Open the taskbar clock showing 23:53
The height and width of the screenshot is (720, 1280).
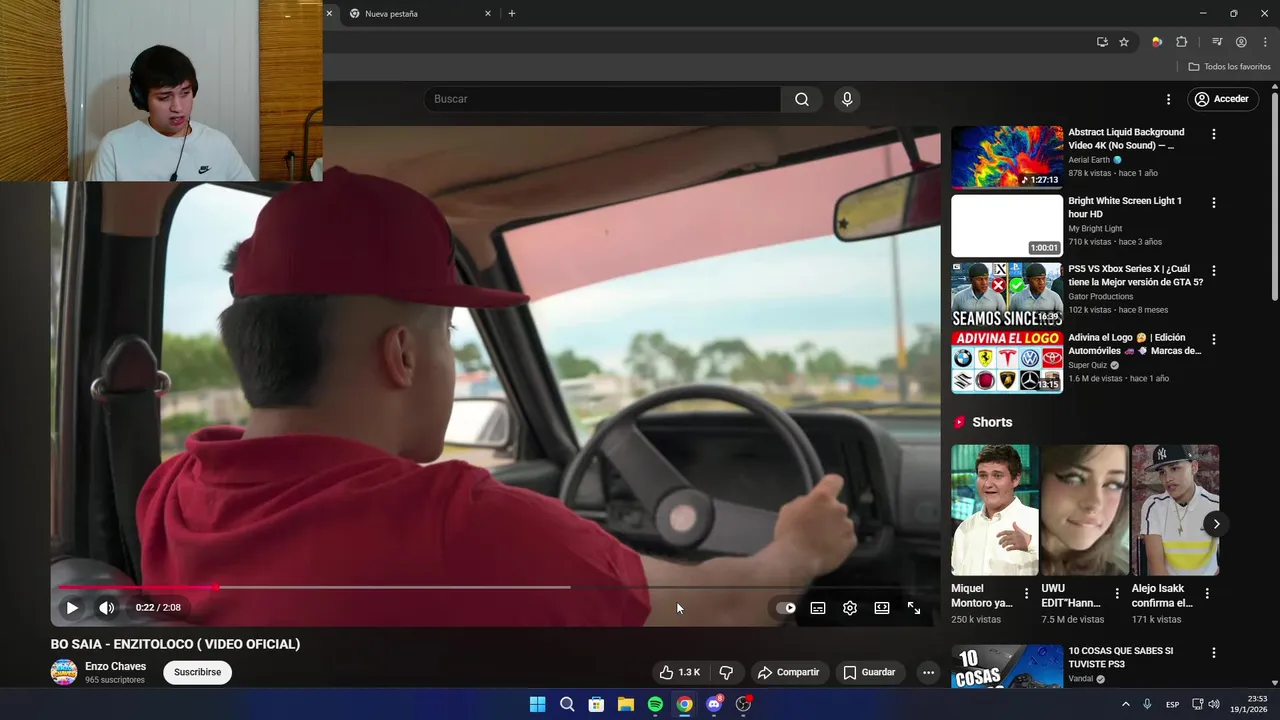(1248, 704)
